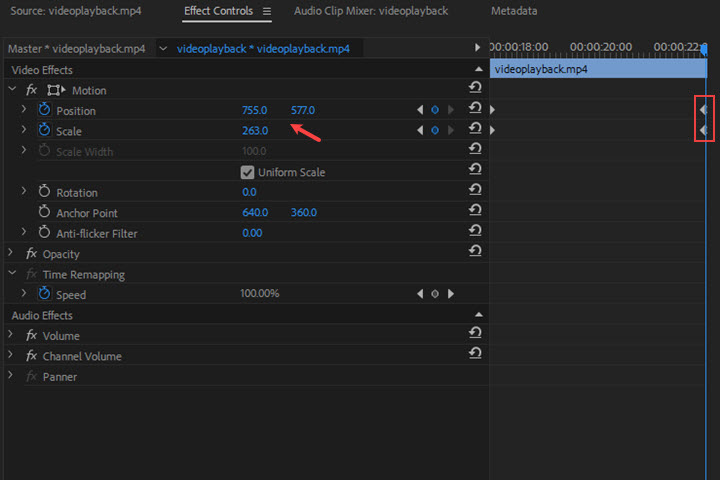The height and width of the screenshot is (480, 720).
Task: Go to next Scale keyframe
Action: point(450,130)
